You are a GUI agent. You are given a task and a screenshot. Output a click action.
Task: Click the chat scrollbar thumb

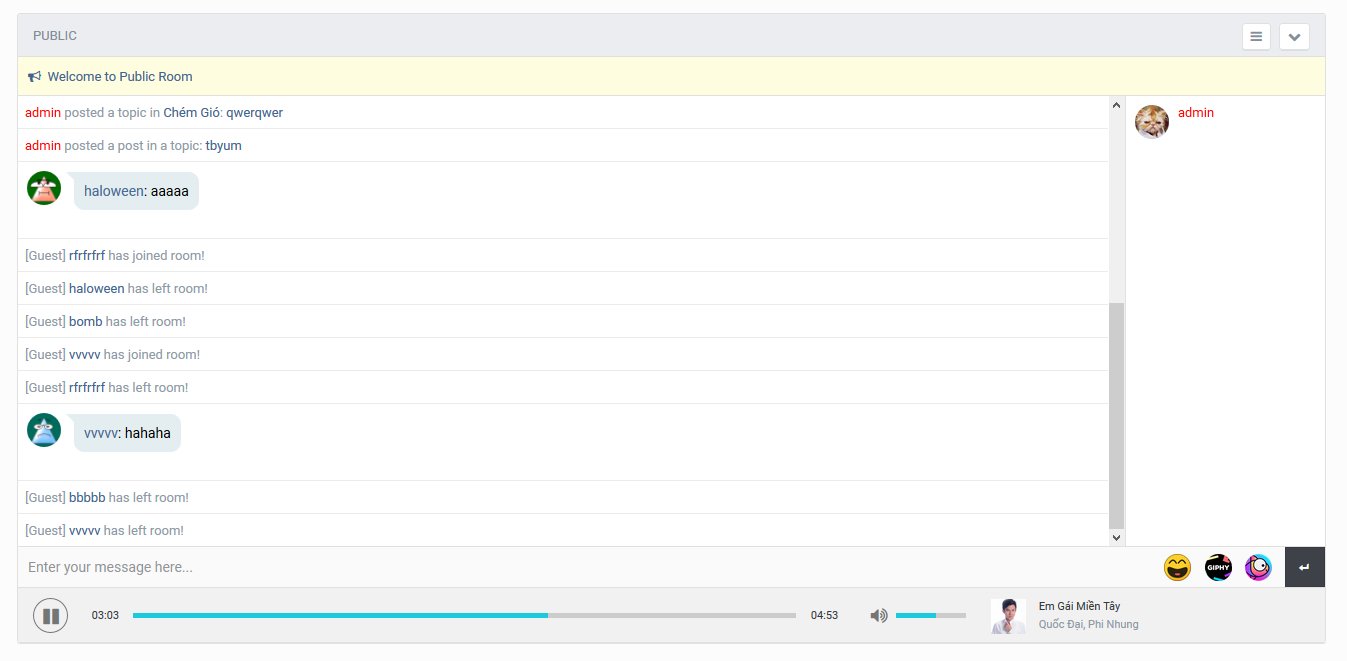[1117, 416]
